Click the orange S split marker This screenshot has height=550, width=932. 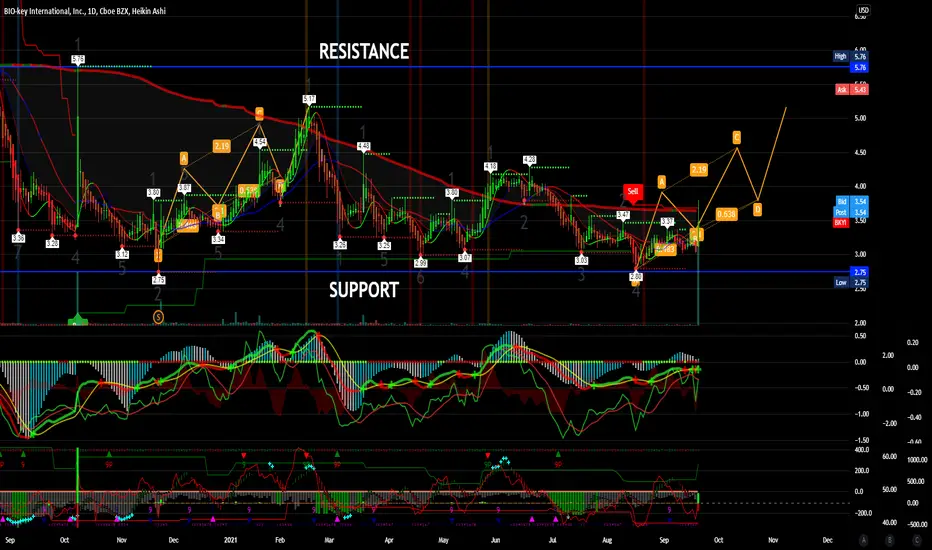tap(158, 318)
